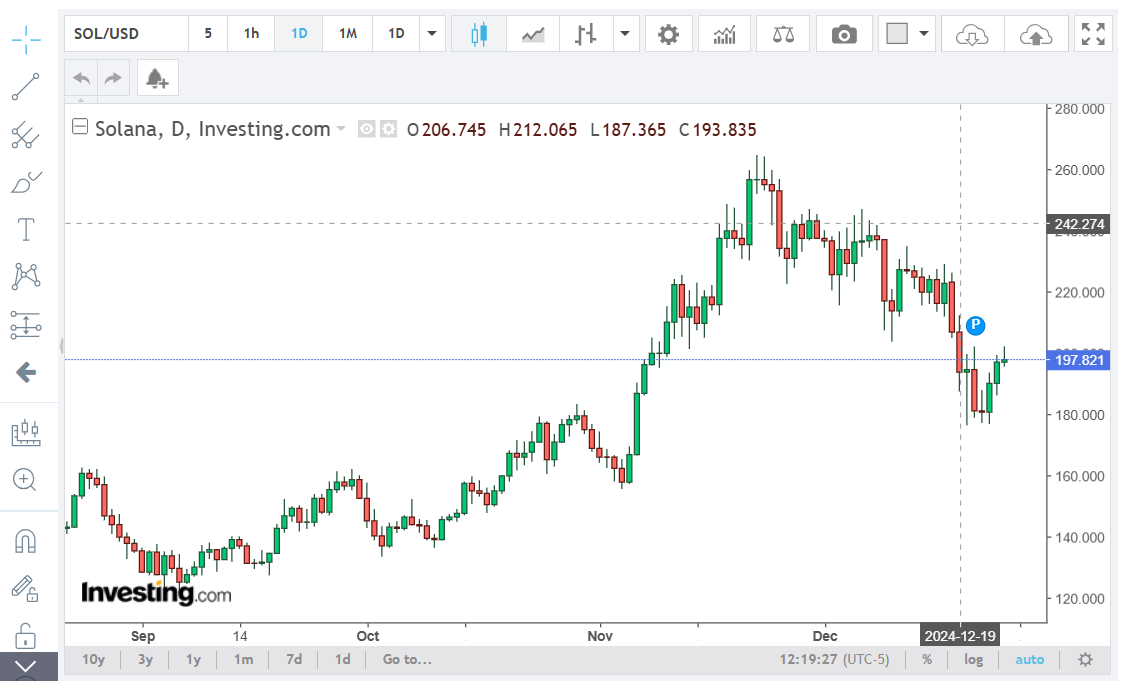Select the trend line drawing tool
The image size is (1142, 689).
[x=25, y=87]
